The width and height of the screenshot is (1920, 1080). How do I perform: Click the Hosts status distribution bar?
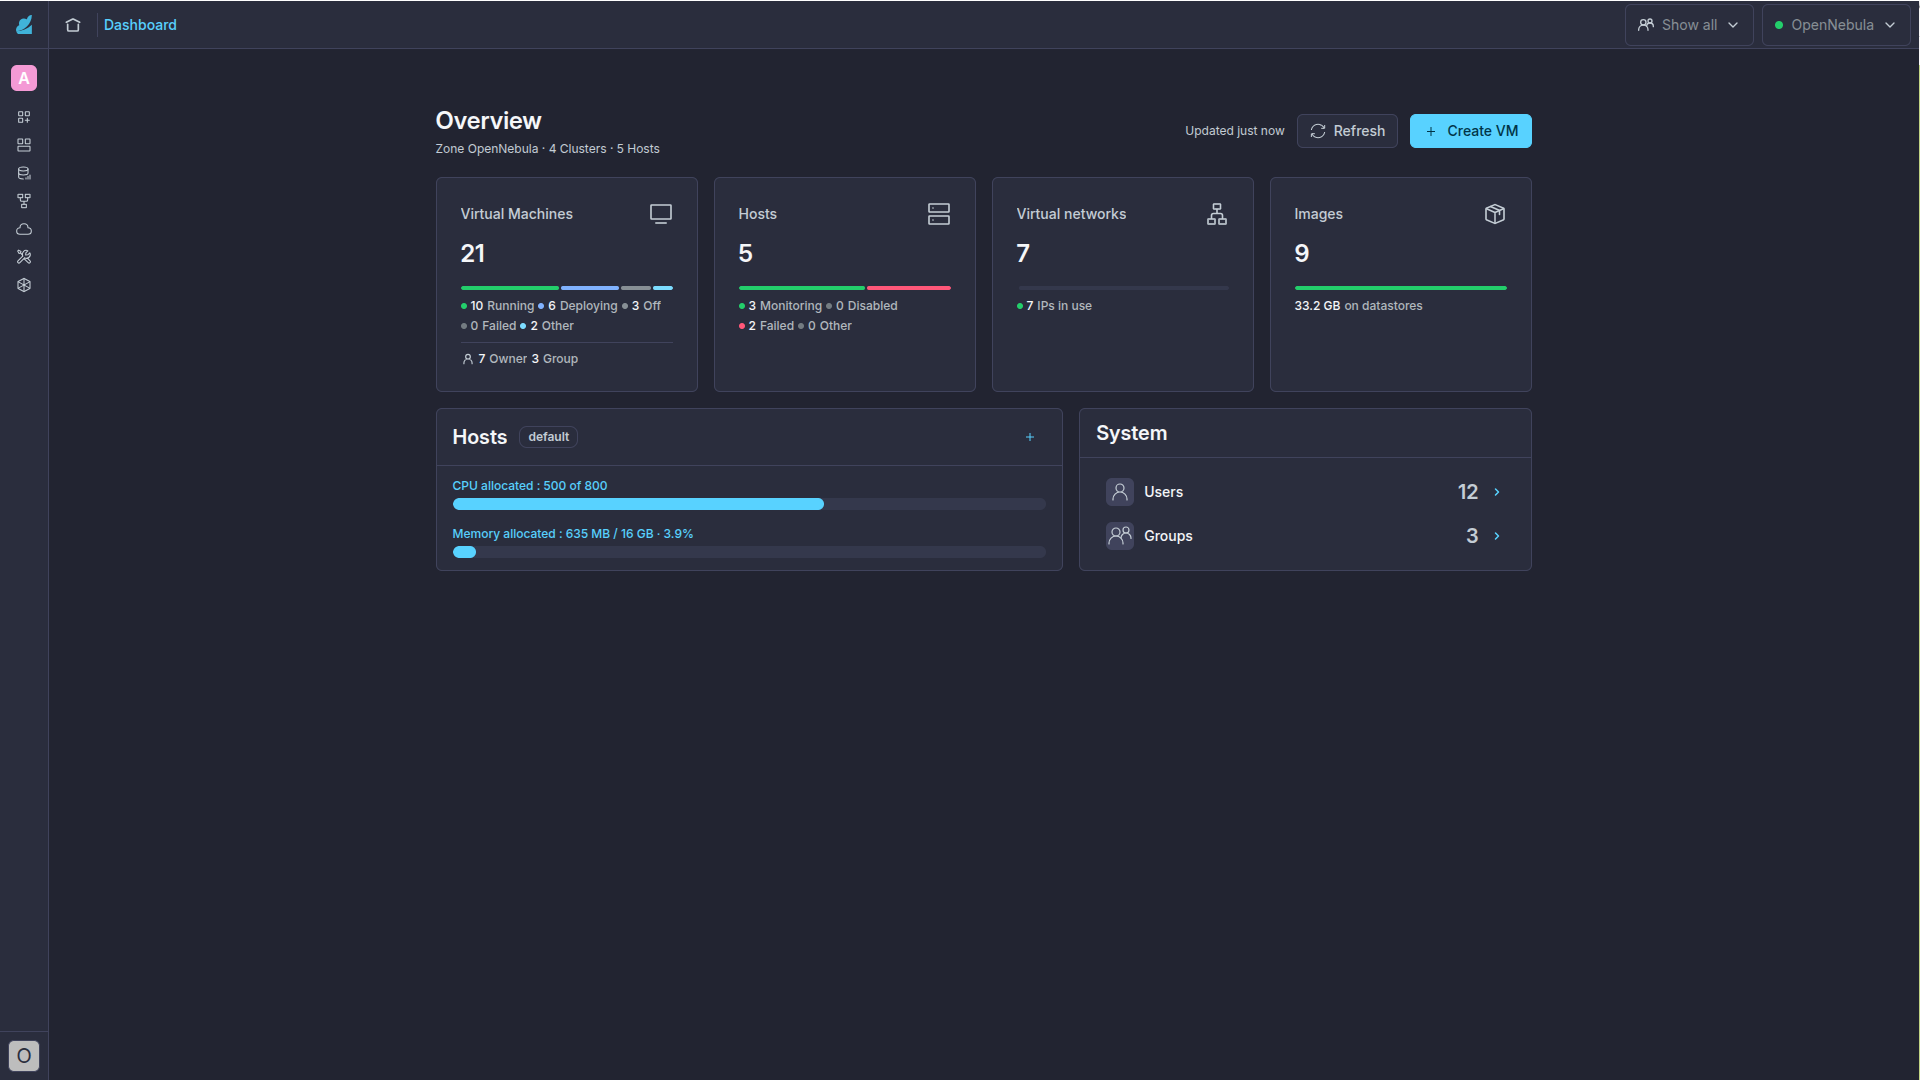coord(844,288)
